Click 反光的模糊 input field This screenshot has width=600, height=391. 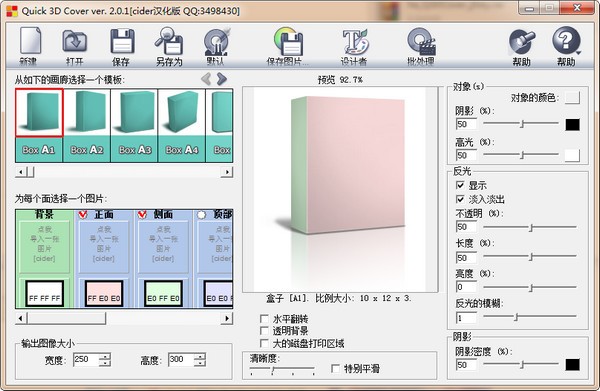[466, 318]
